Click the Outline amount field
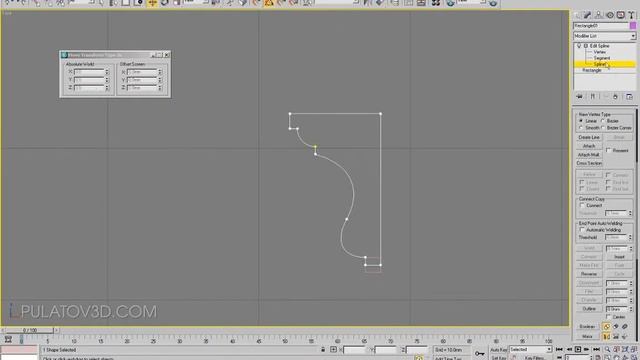Image resolution: width=640 pixels, height=360 pixels. click(617, 309)
